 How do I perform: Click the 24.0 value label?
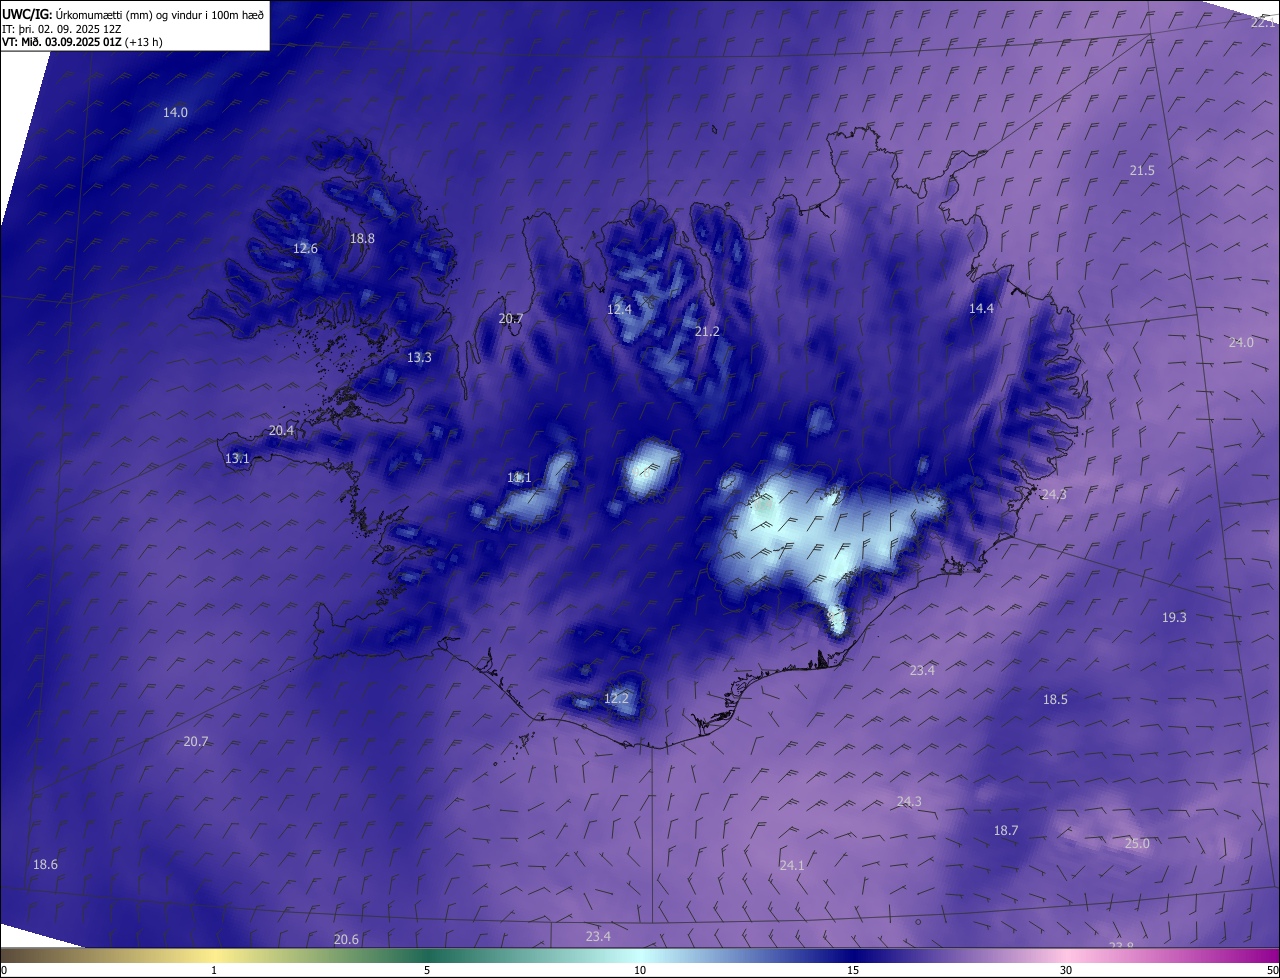[x=1241, y=343]
